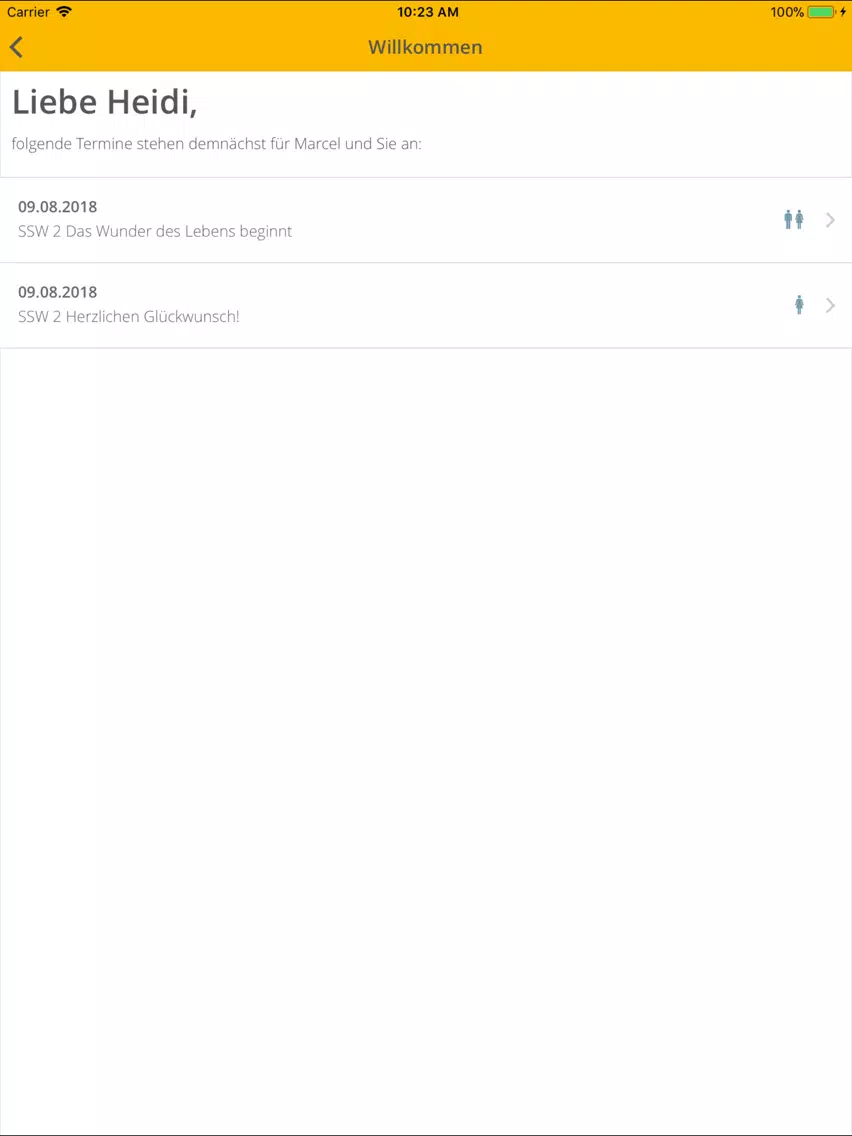
Task: Click the Liebe Heidi, greeting heading
Action: tap(104, 102)
